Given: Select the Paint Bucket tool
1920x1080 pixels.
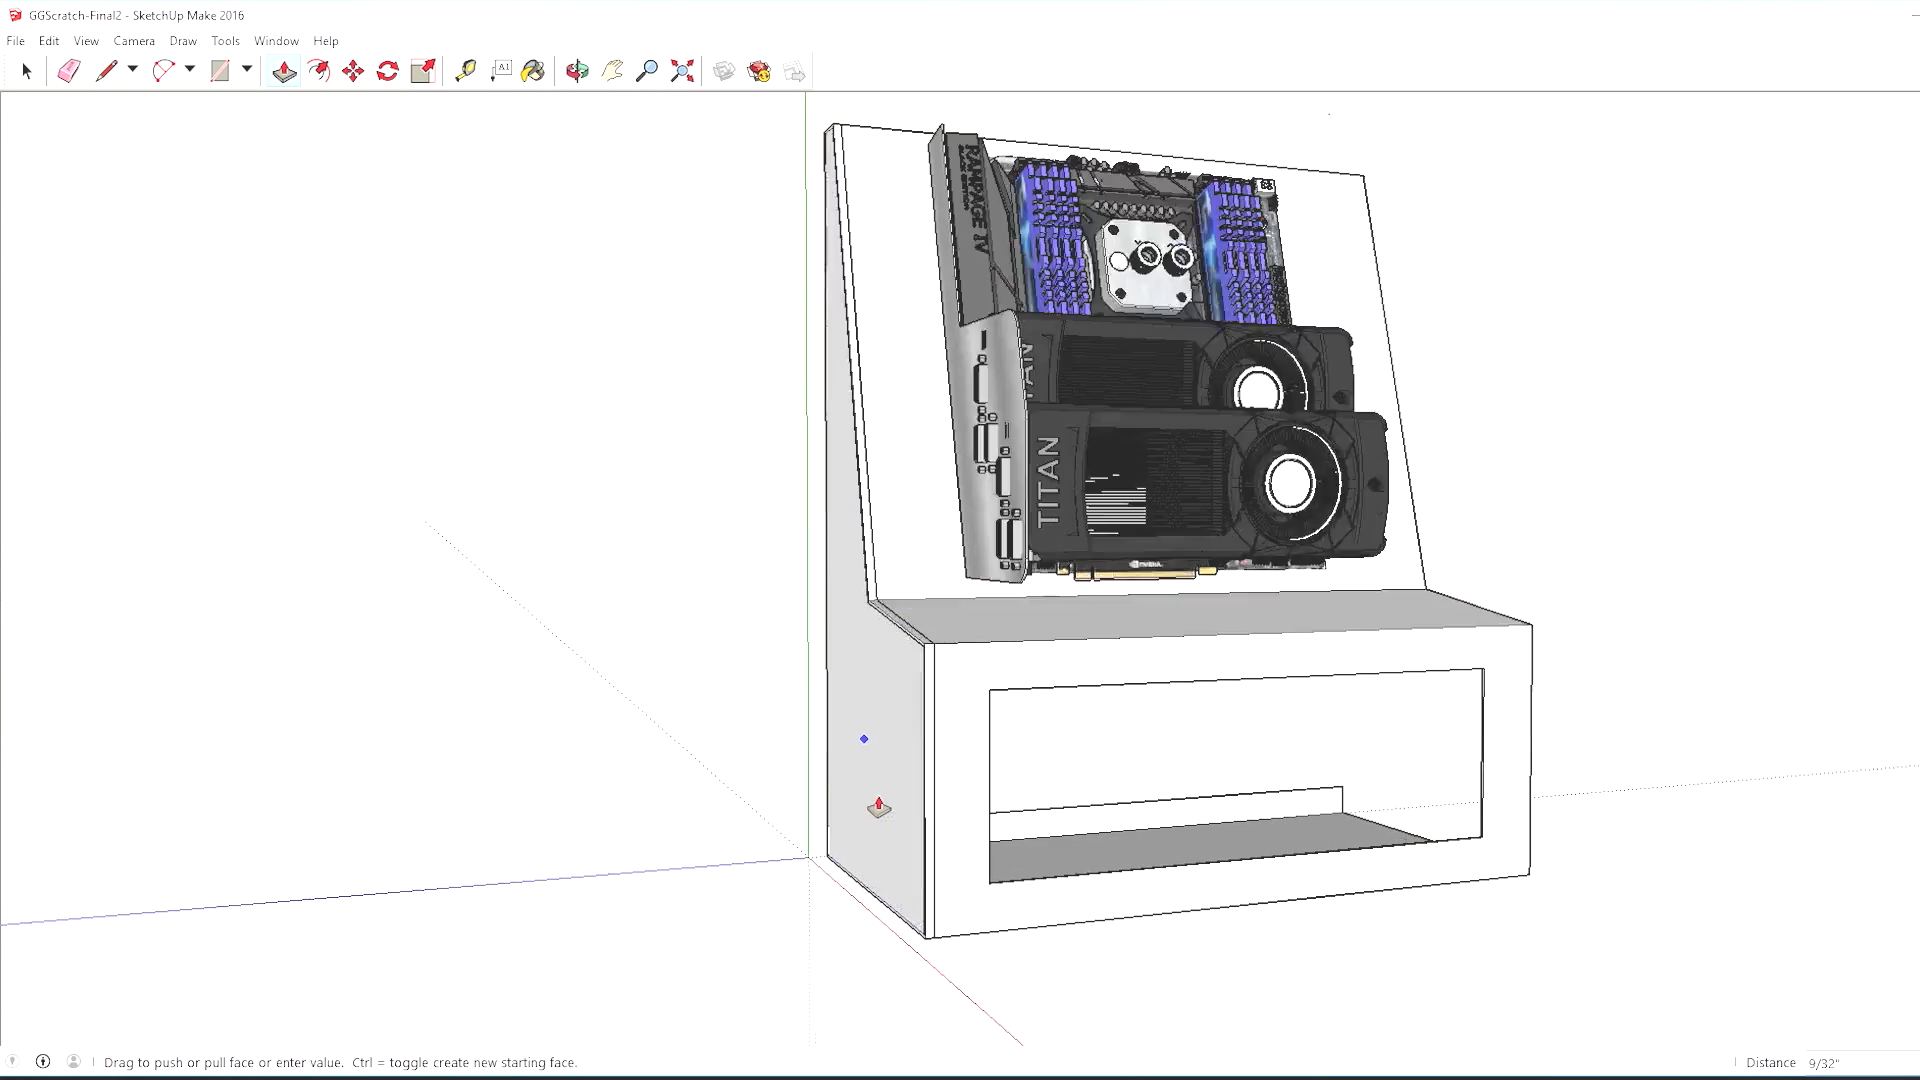Looking at the screenshot, I should coord(534,71).
